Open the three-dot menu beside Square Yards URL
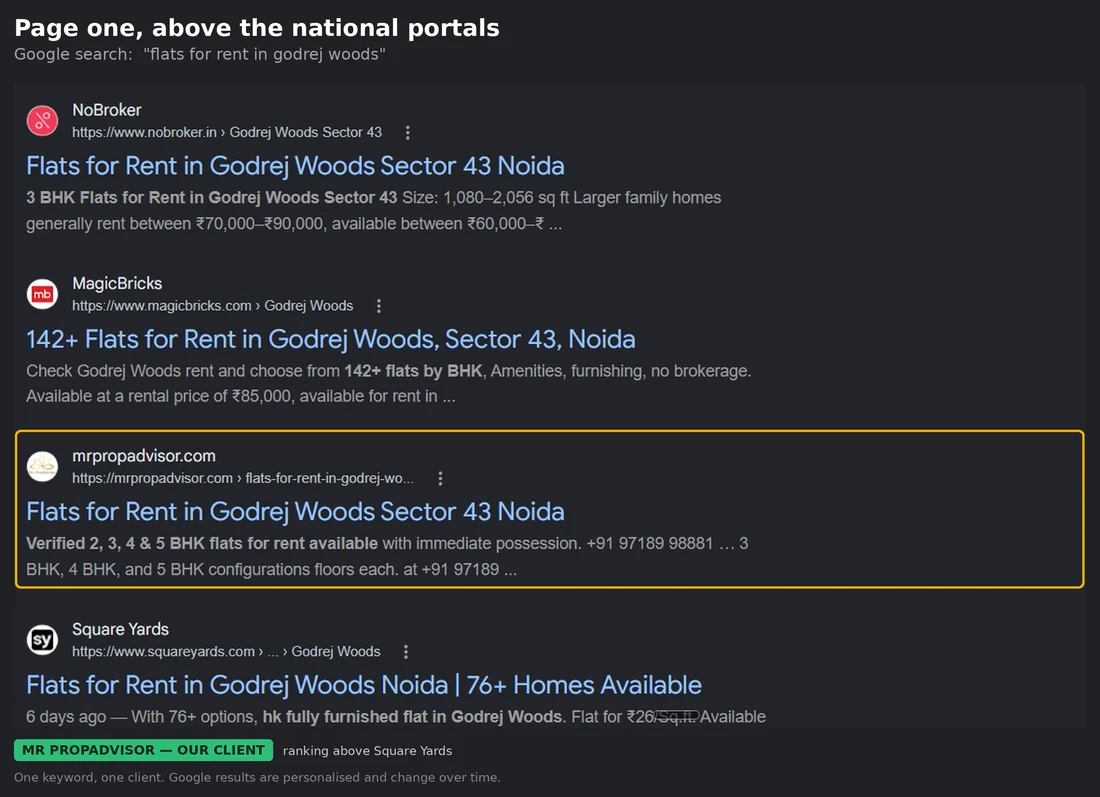This screenshot has height=797, width=1100. pyautogui.click(x=405, y=652)
